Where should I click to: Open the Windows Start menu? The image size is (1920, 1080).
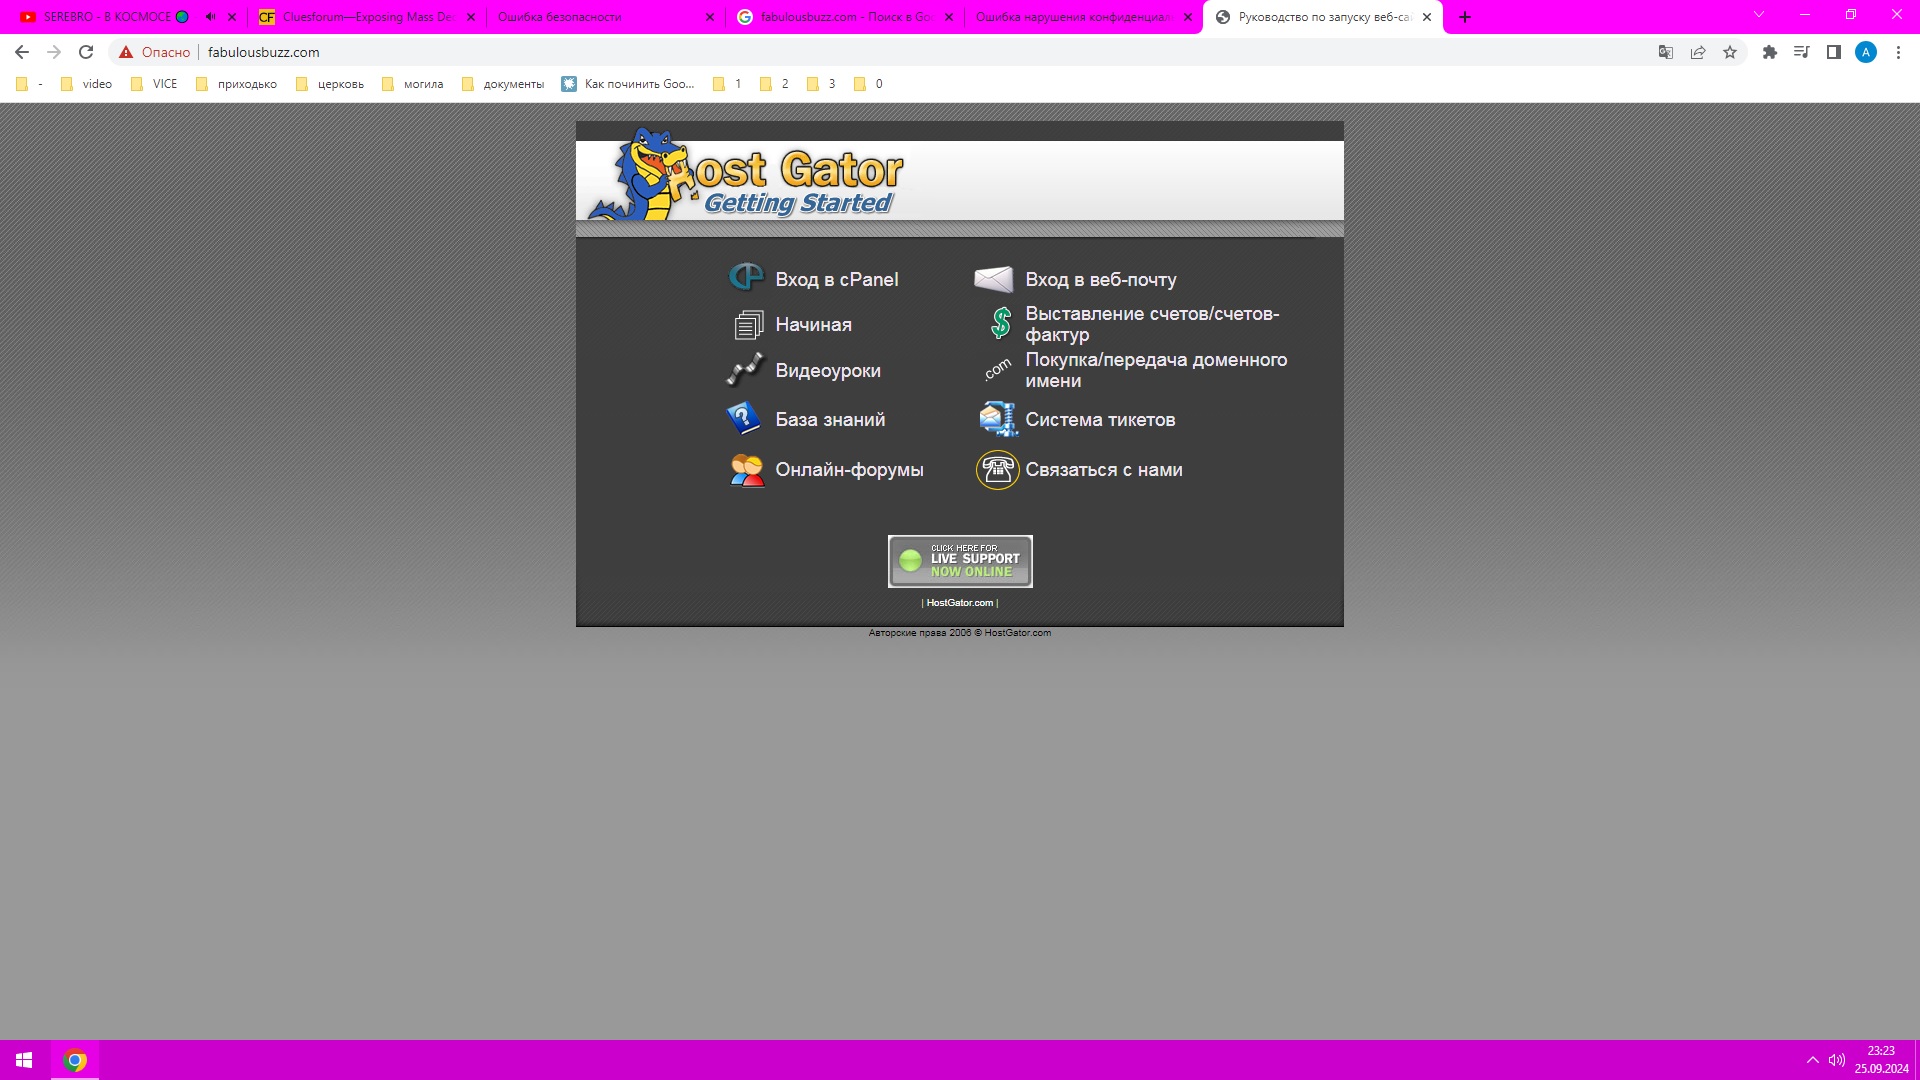point(24,1060)
